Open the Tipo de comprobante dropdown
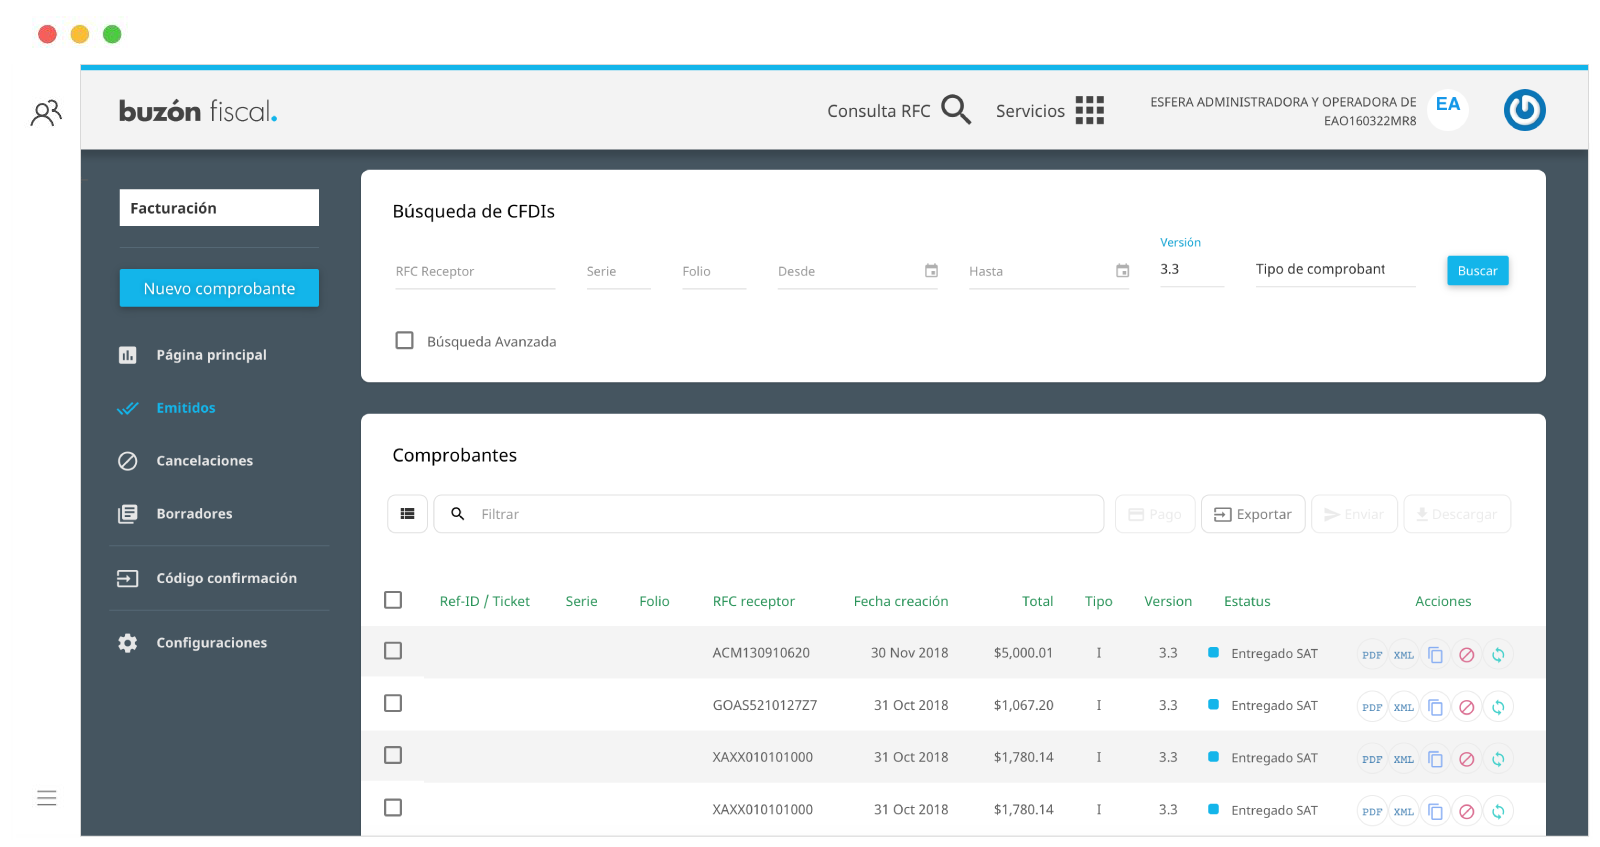 (x=1334, y=270)
